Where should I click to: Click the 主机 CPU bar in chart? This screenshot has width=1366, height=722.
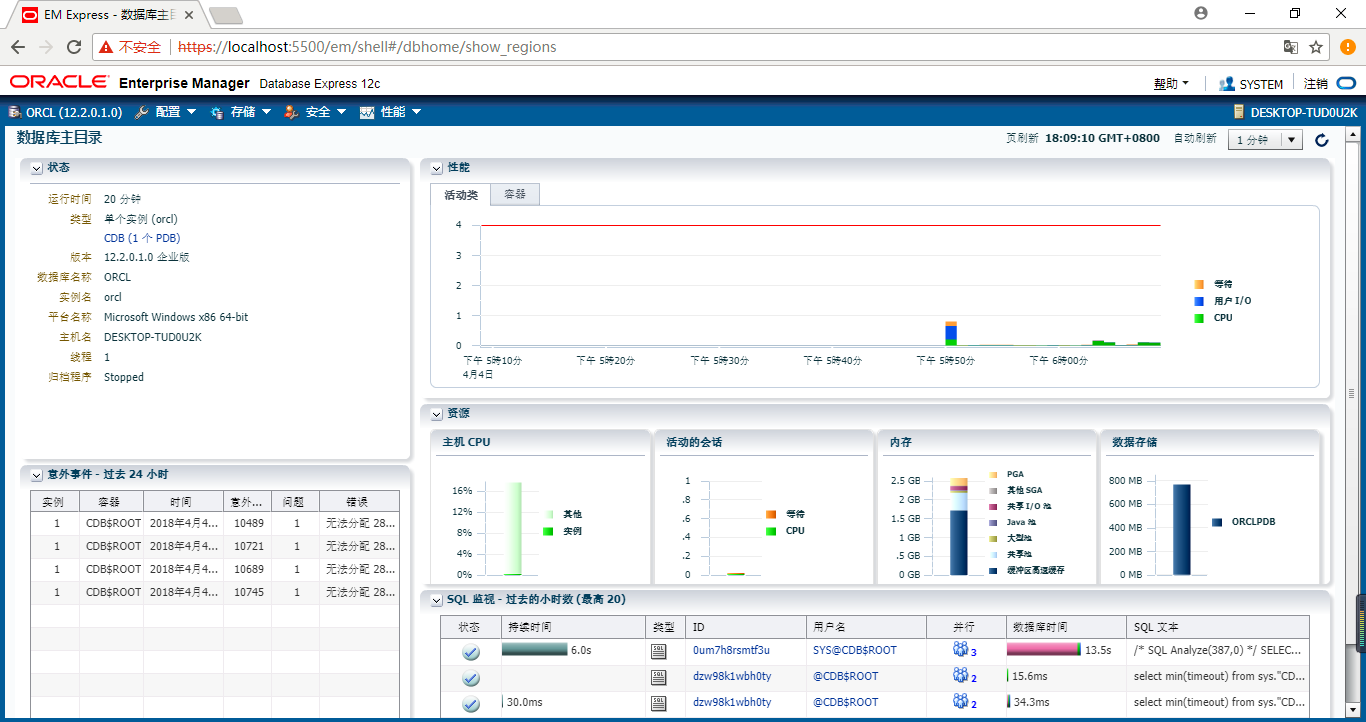click(x=512, y=528)
